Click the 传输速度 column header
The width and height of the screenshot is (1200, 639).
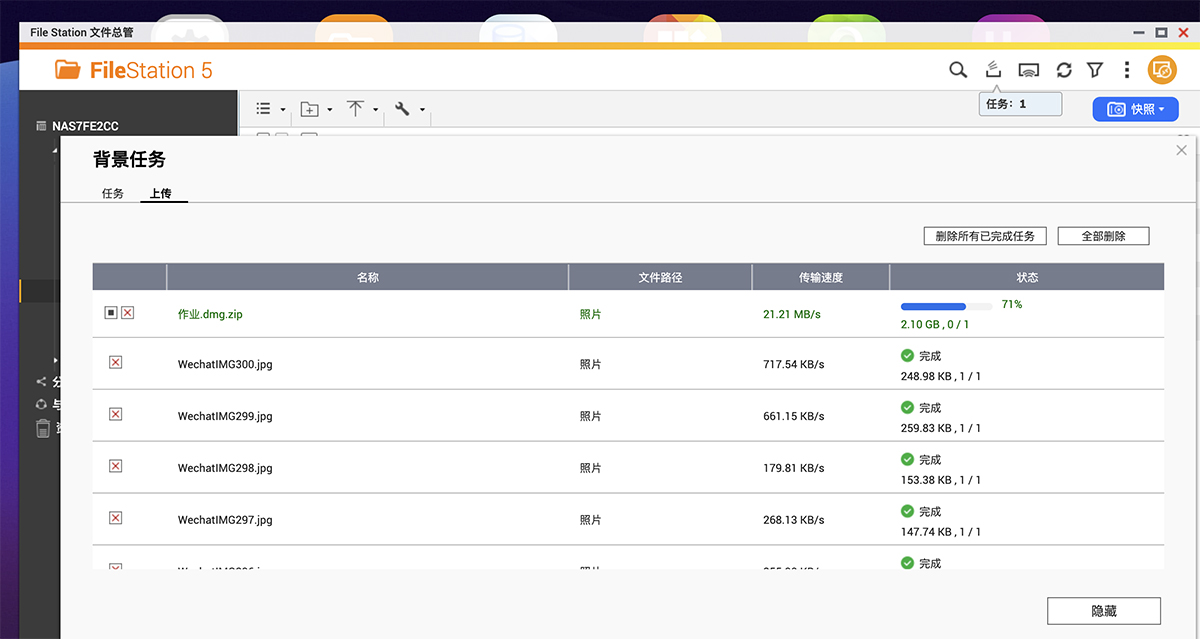(x=820, y=277)
